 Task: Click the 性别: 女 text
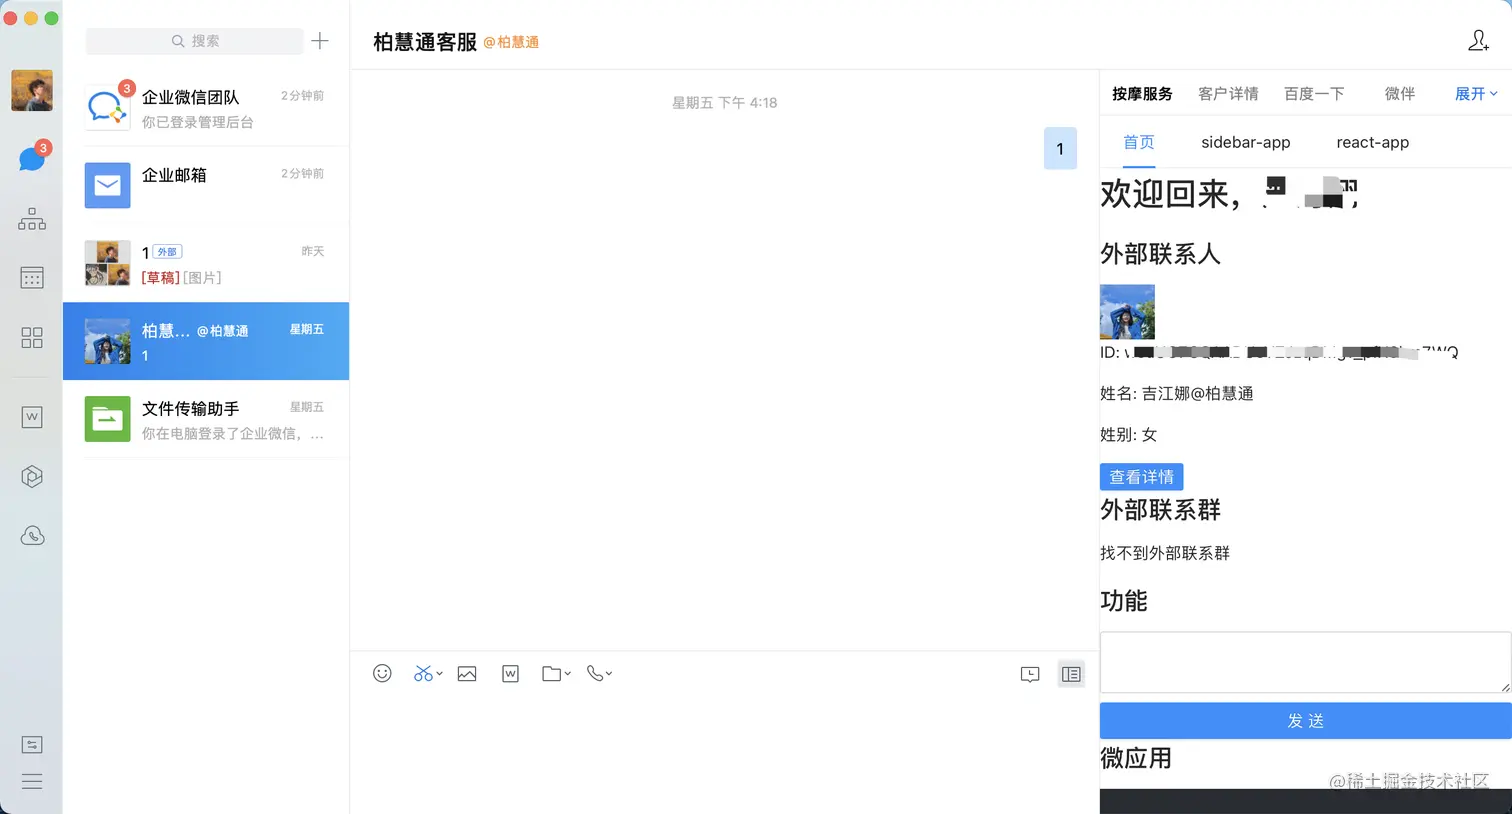point(1129,435)
